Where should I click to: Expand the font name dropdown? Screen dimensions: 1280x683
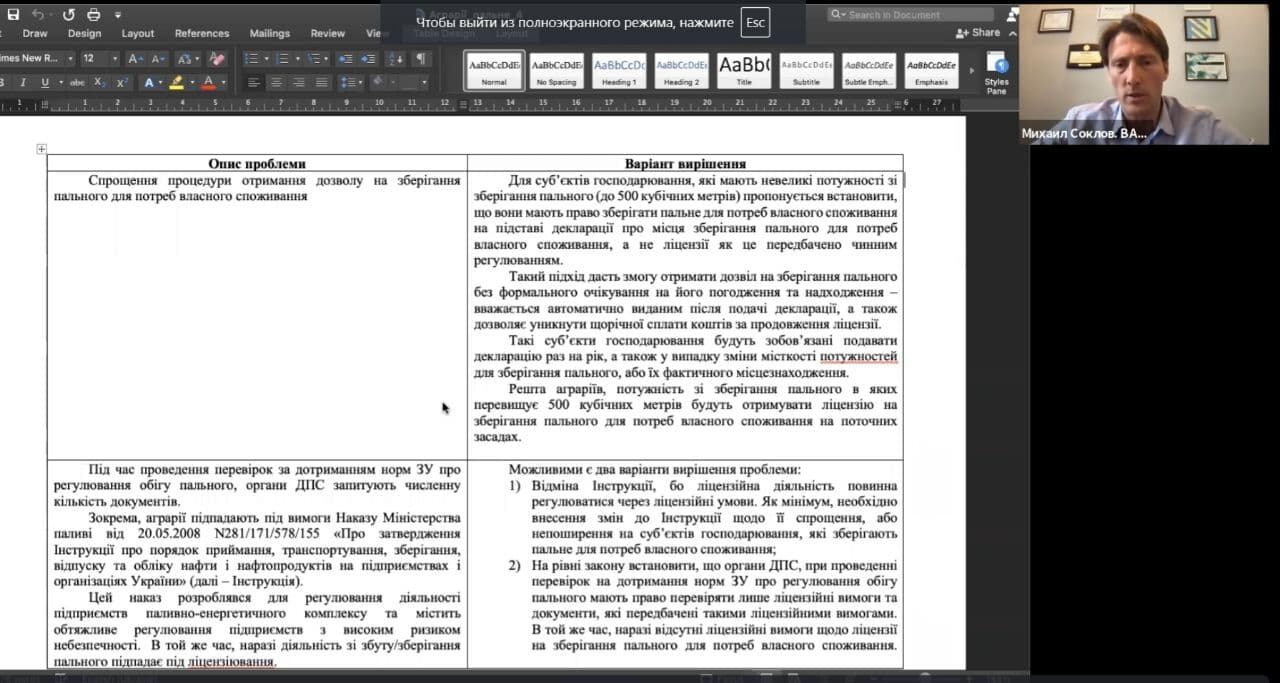click(x=70, y=58)
